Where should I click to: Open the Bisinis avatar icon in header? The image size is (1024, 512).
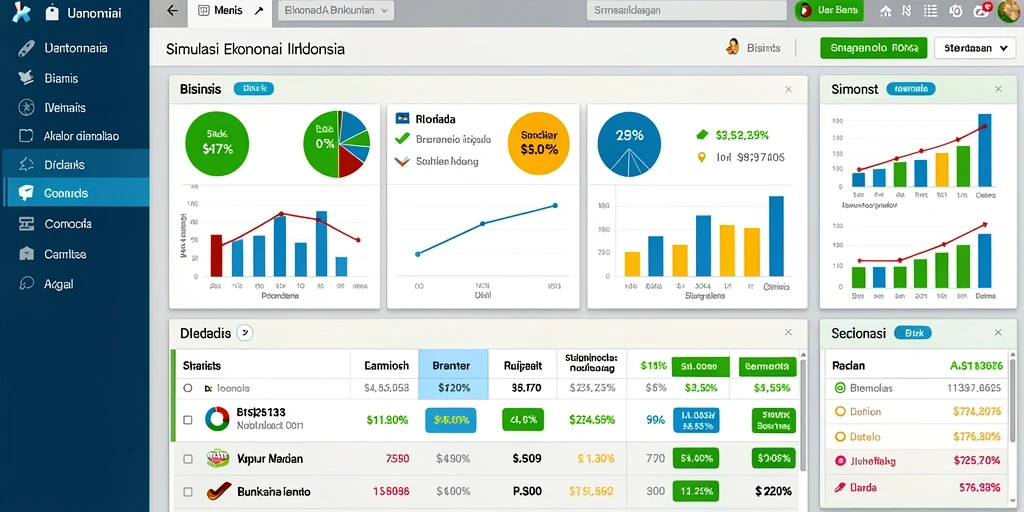[733, 47]
